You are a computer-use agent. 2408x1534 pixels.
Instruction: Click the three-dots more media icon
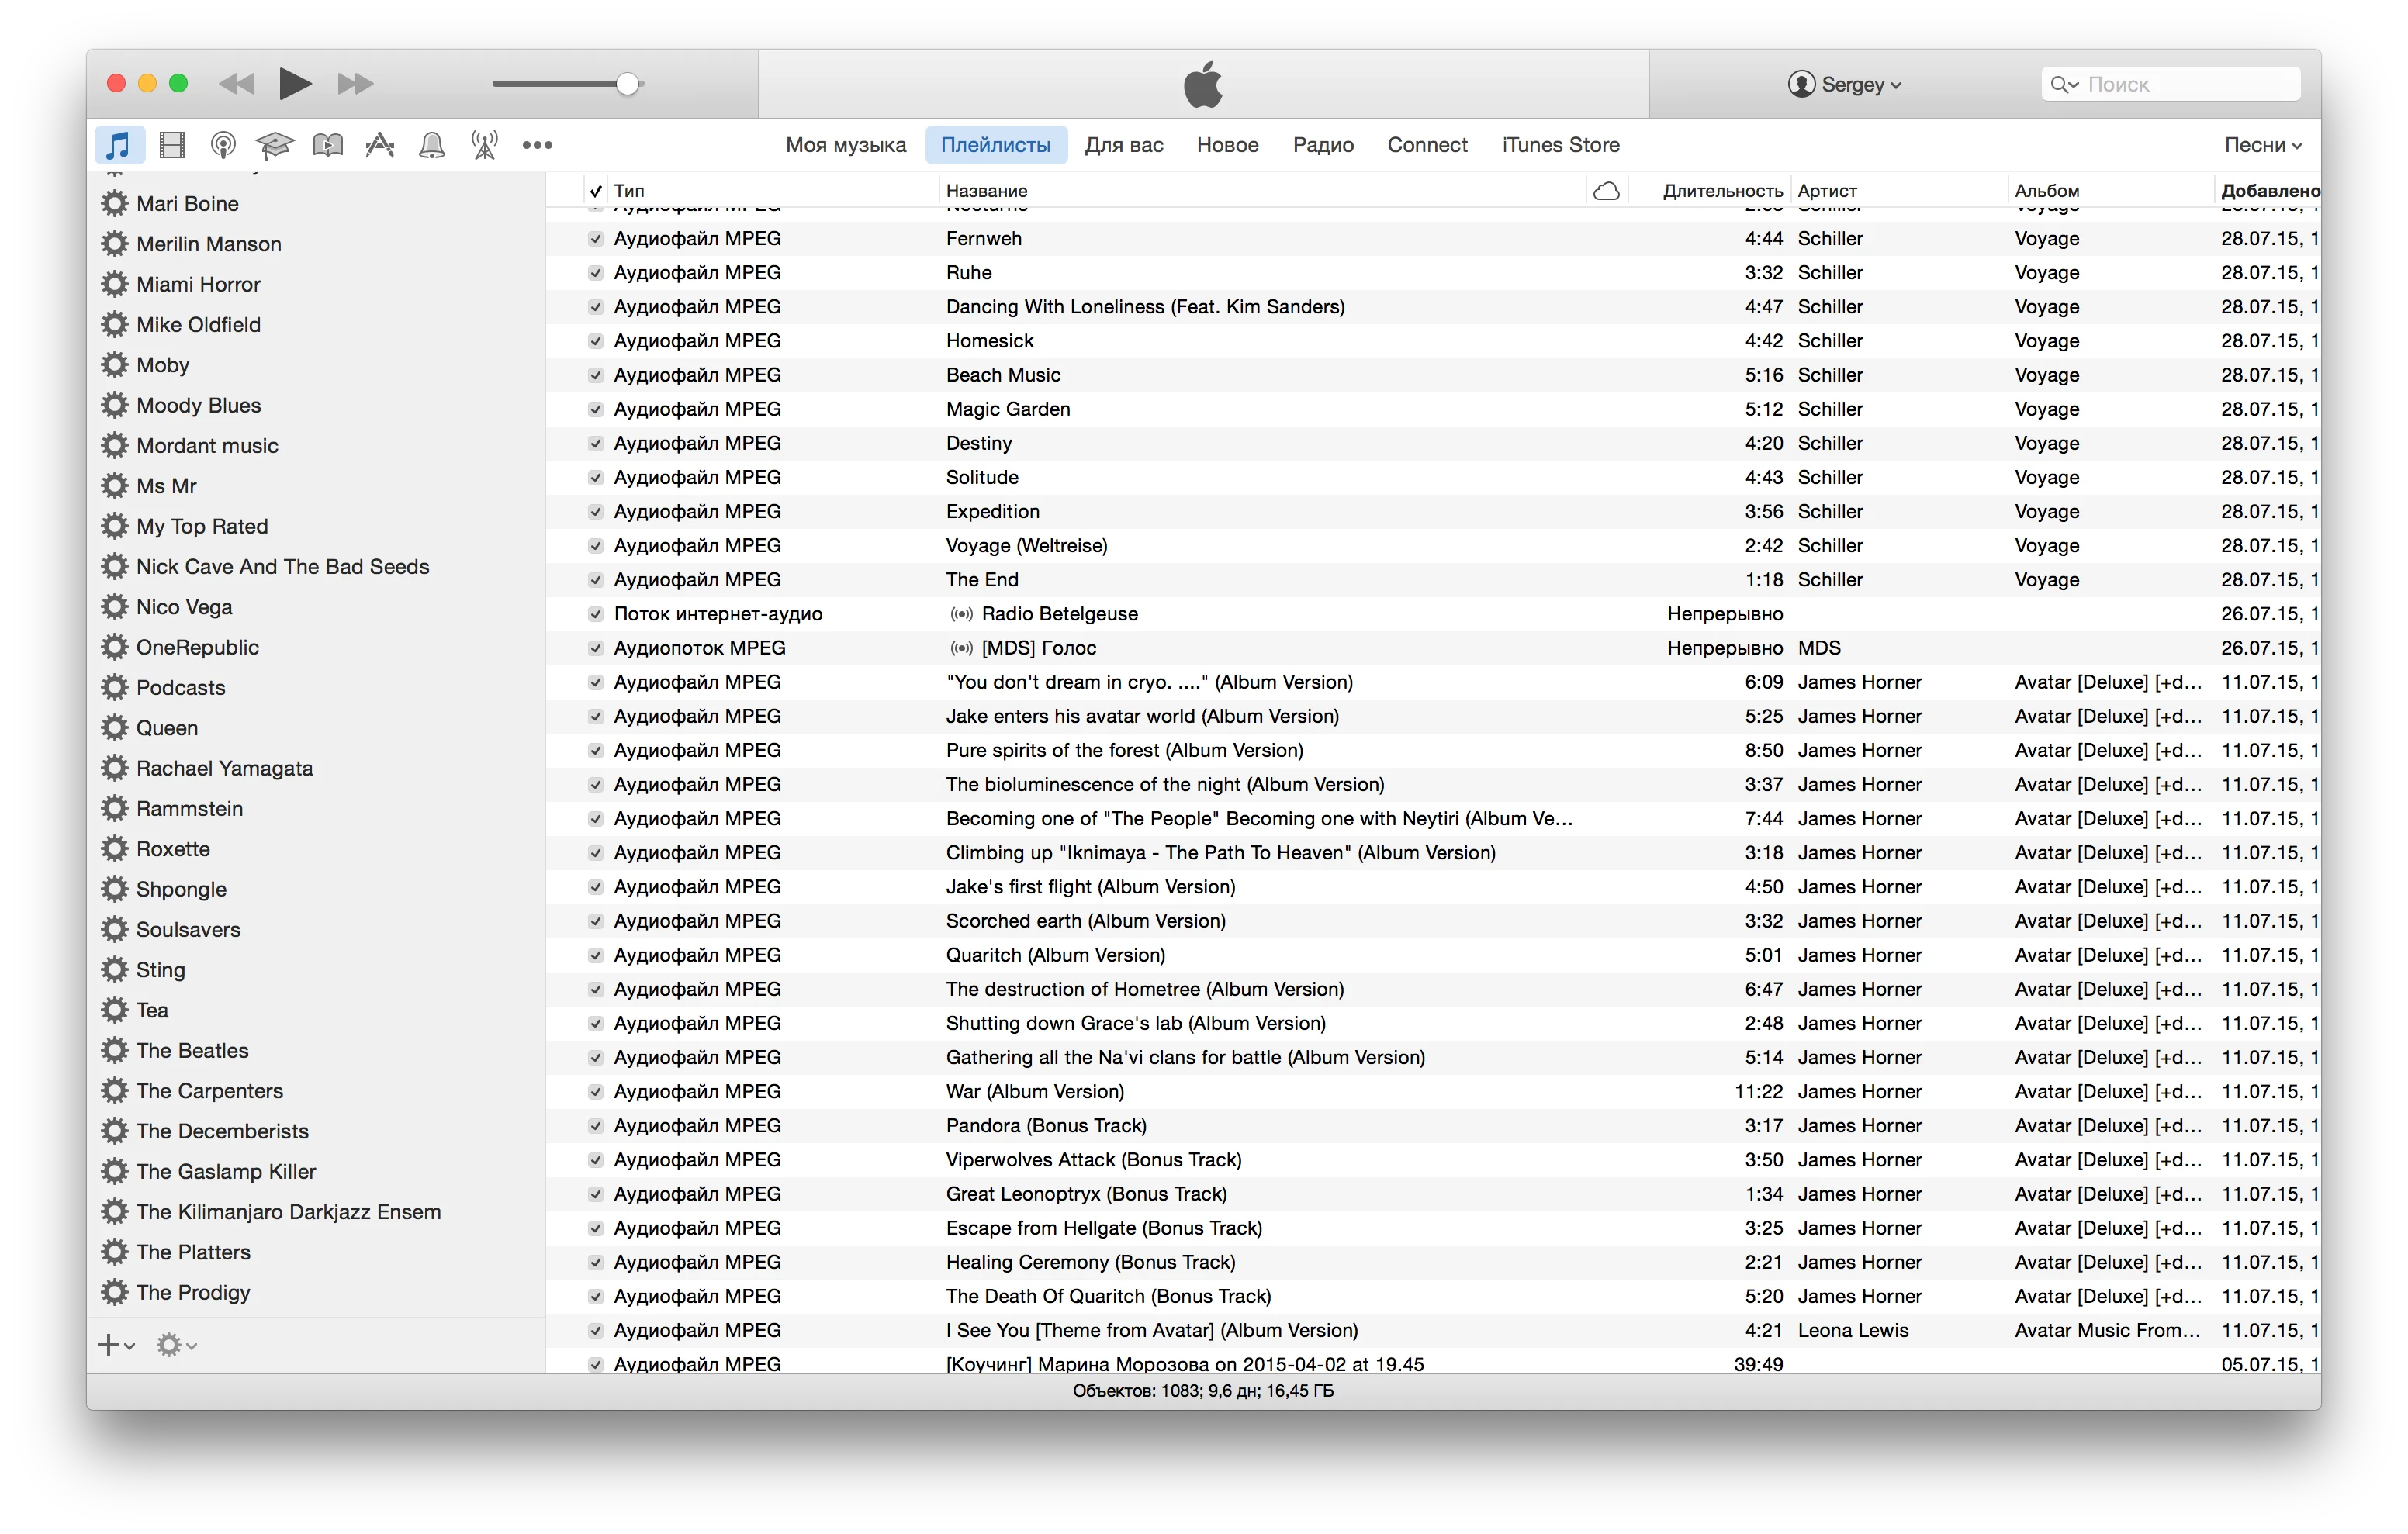[x=537, y=145]
